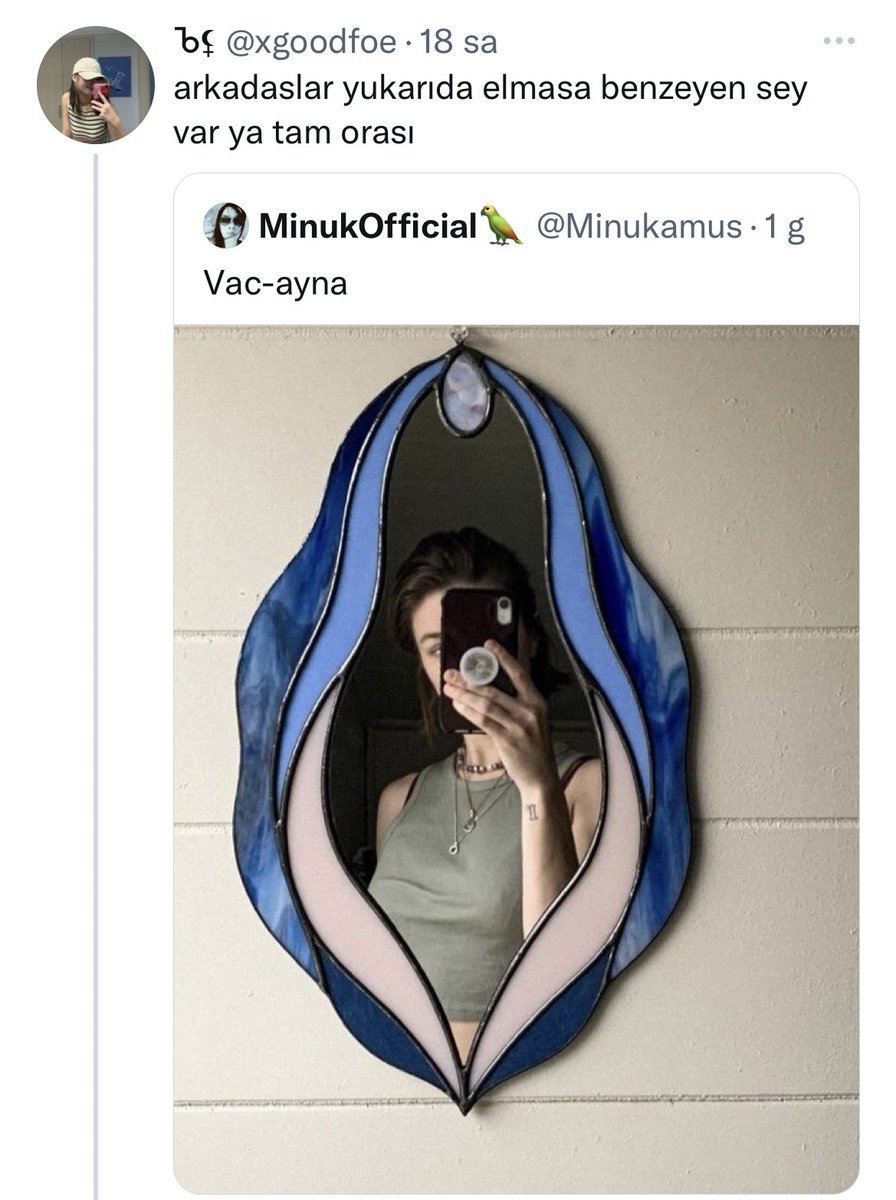Image resolution: width=896 pixels, height=1200 pixels.
Task: Open the three-dot more options menu
Action: pos(838,42)
